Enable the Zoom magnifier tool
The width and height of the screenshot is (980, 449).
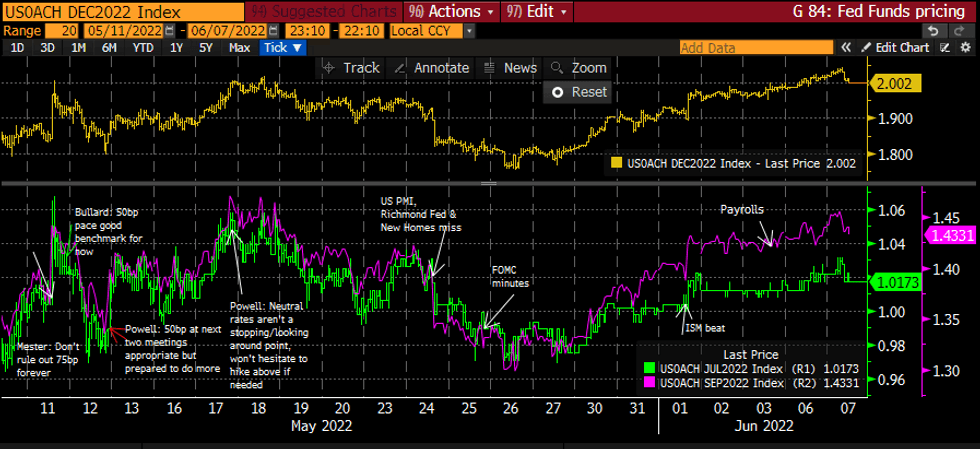click(578, 67)
